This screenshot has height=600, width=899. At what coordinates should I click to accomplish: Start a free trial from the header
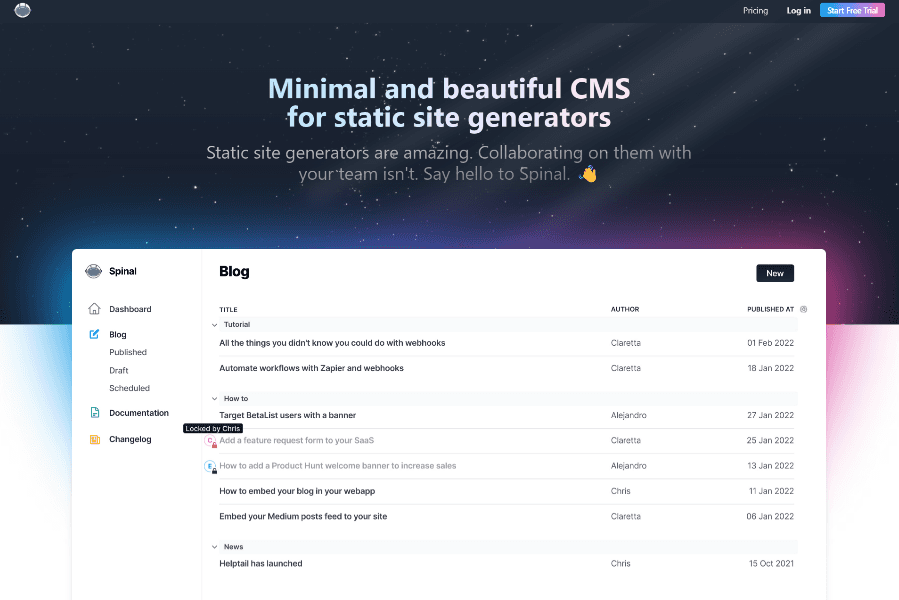851,10
